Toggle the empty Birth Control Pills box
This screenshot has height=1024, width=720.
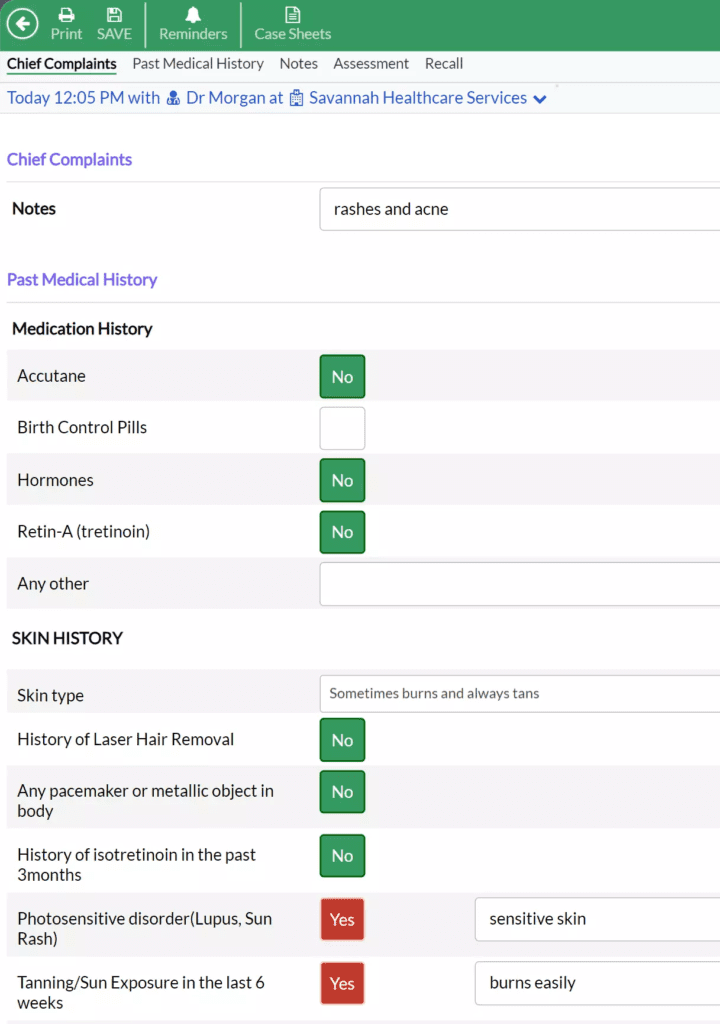[x=342, y=428]
